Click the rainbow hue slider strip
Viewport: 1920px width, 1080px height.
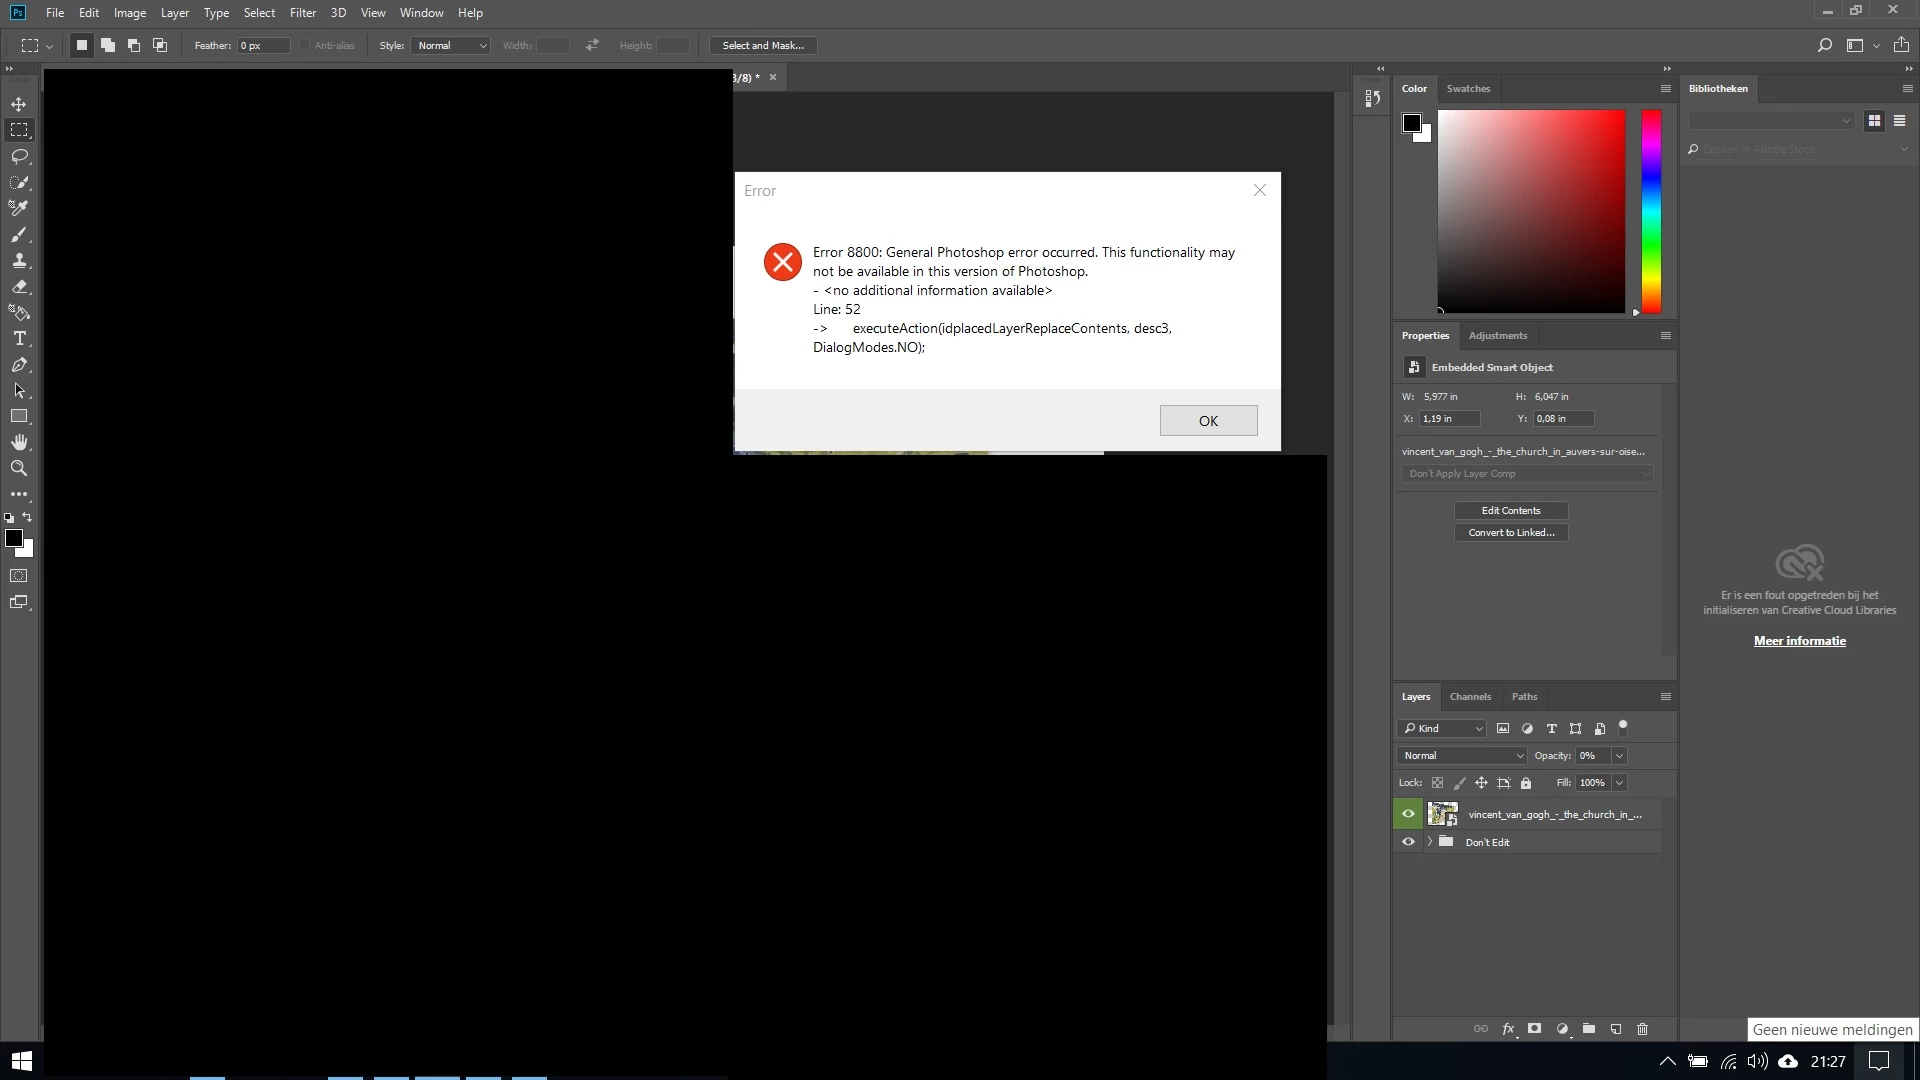(x=1651, y=210)
